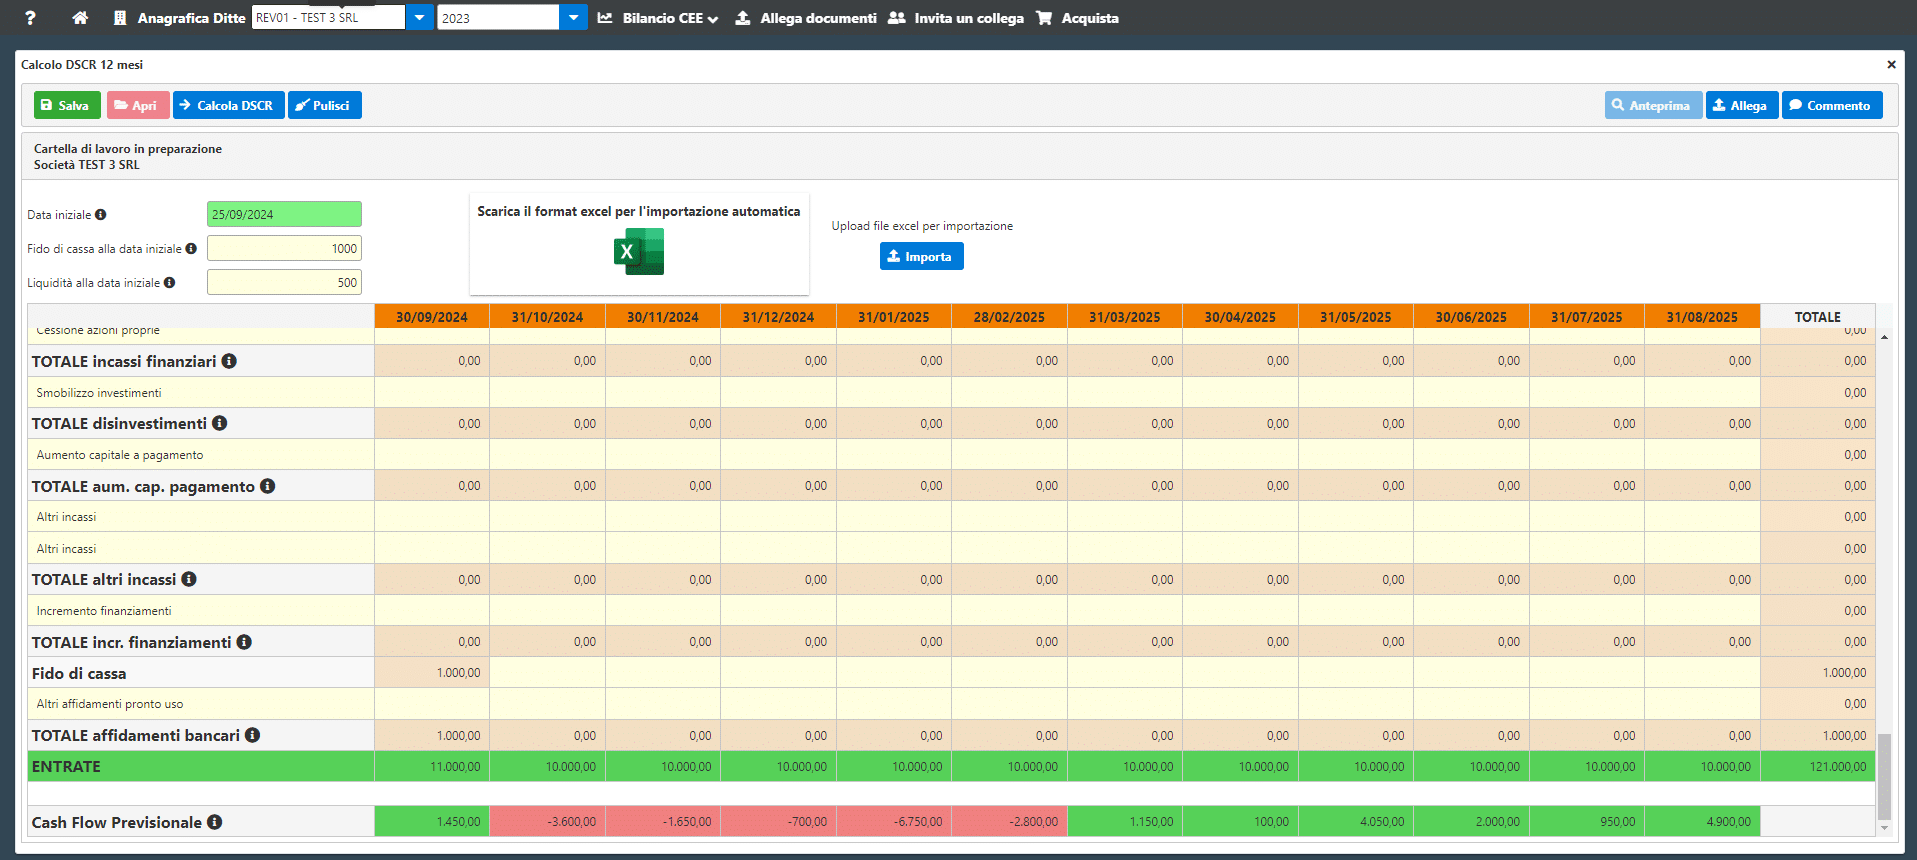Click the Salva button
Image resolution: width=1917 pixels, height=860 pixels.
(x=67, y=105)
